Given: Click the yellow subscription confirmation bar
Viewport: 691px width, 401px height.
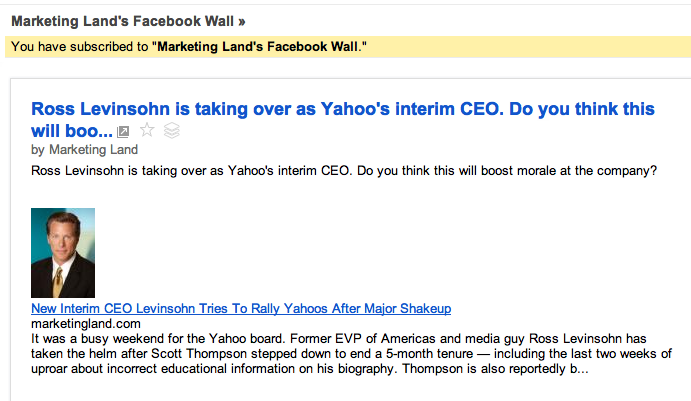Looking at the screenshot, I should click(348, 47).
